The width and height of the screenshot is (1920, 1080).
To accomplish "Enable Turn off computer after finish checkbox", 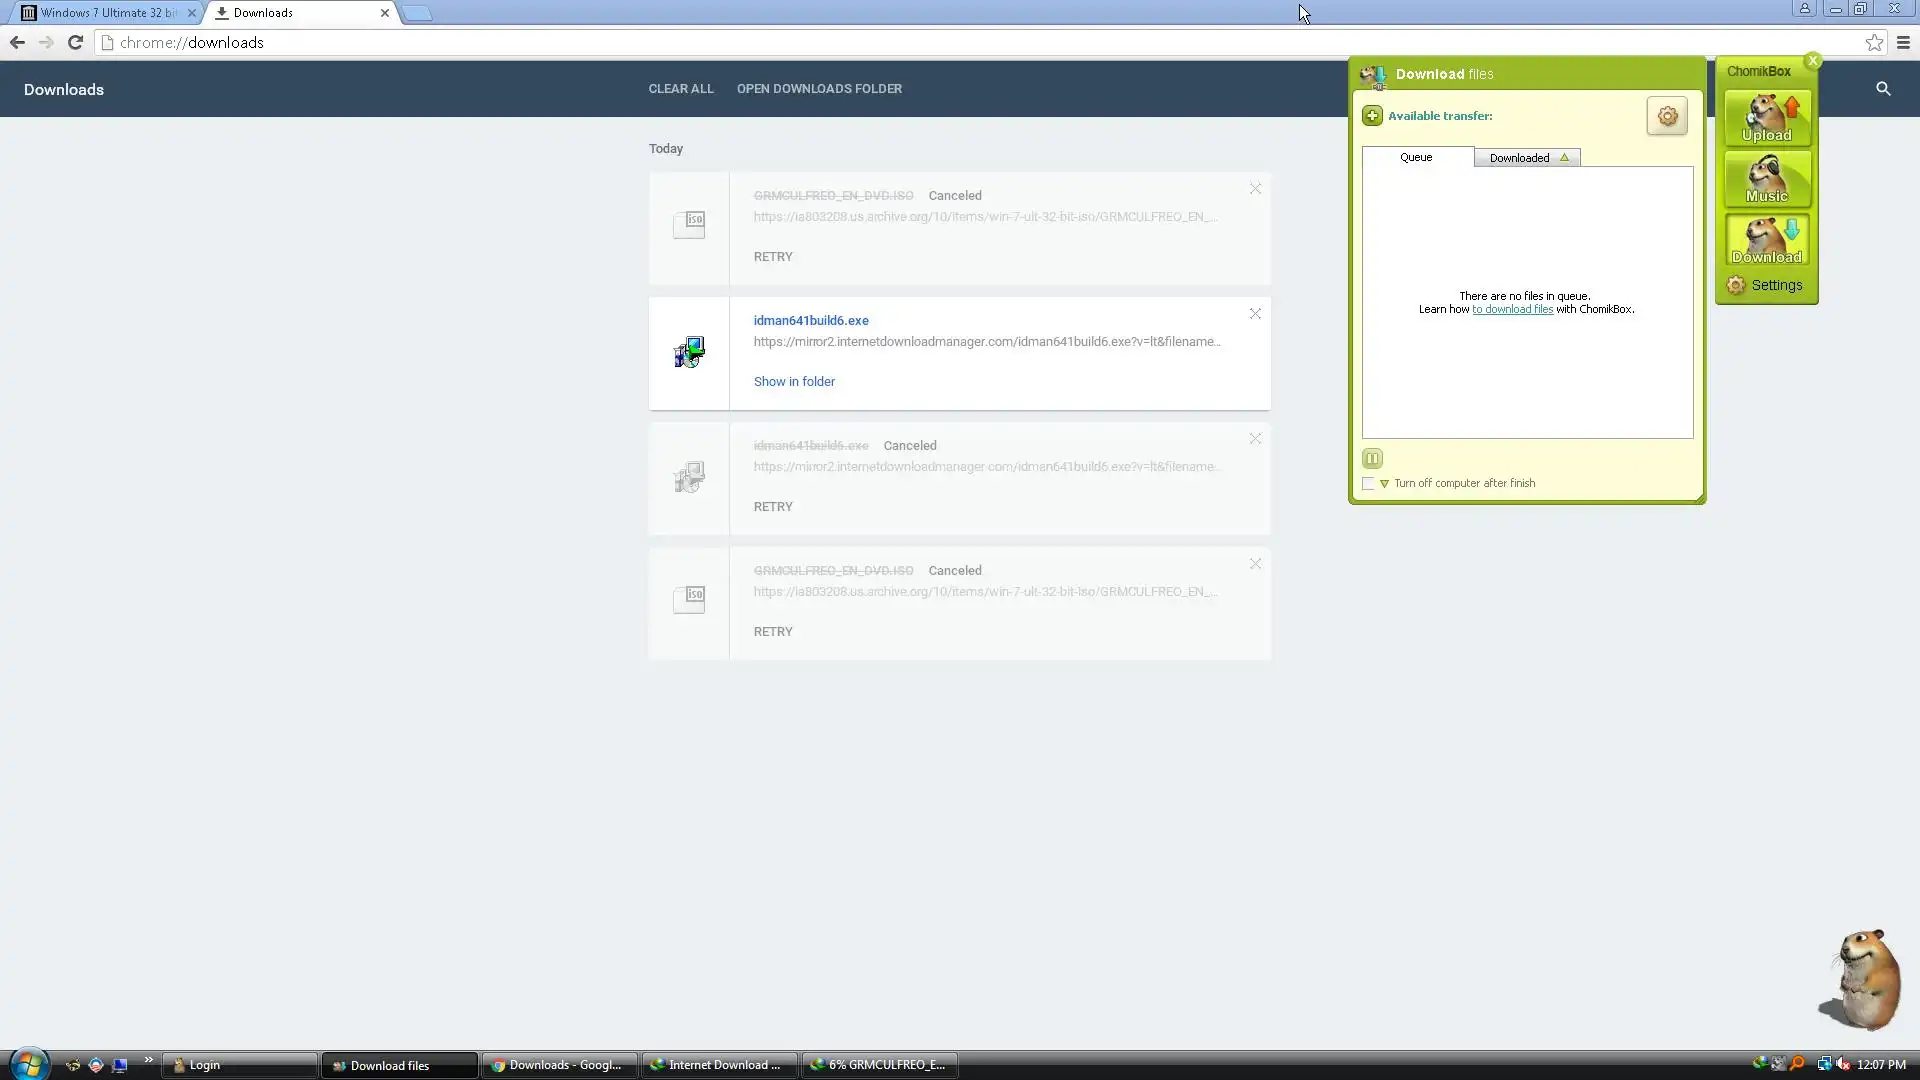I will (1368, 484).
